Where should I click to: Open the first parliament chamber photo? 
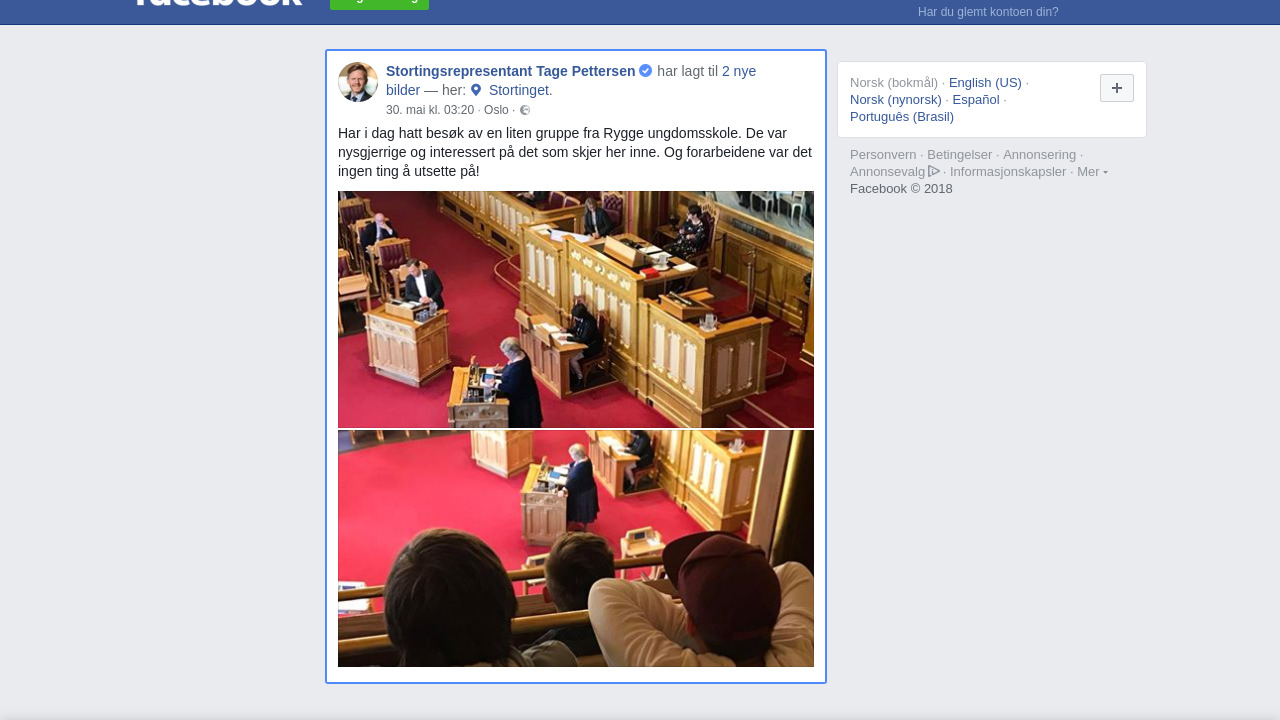[x=576, y=309]
